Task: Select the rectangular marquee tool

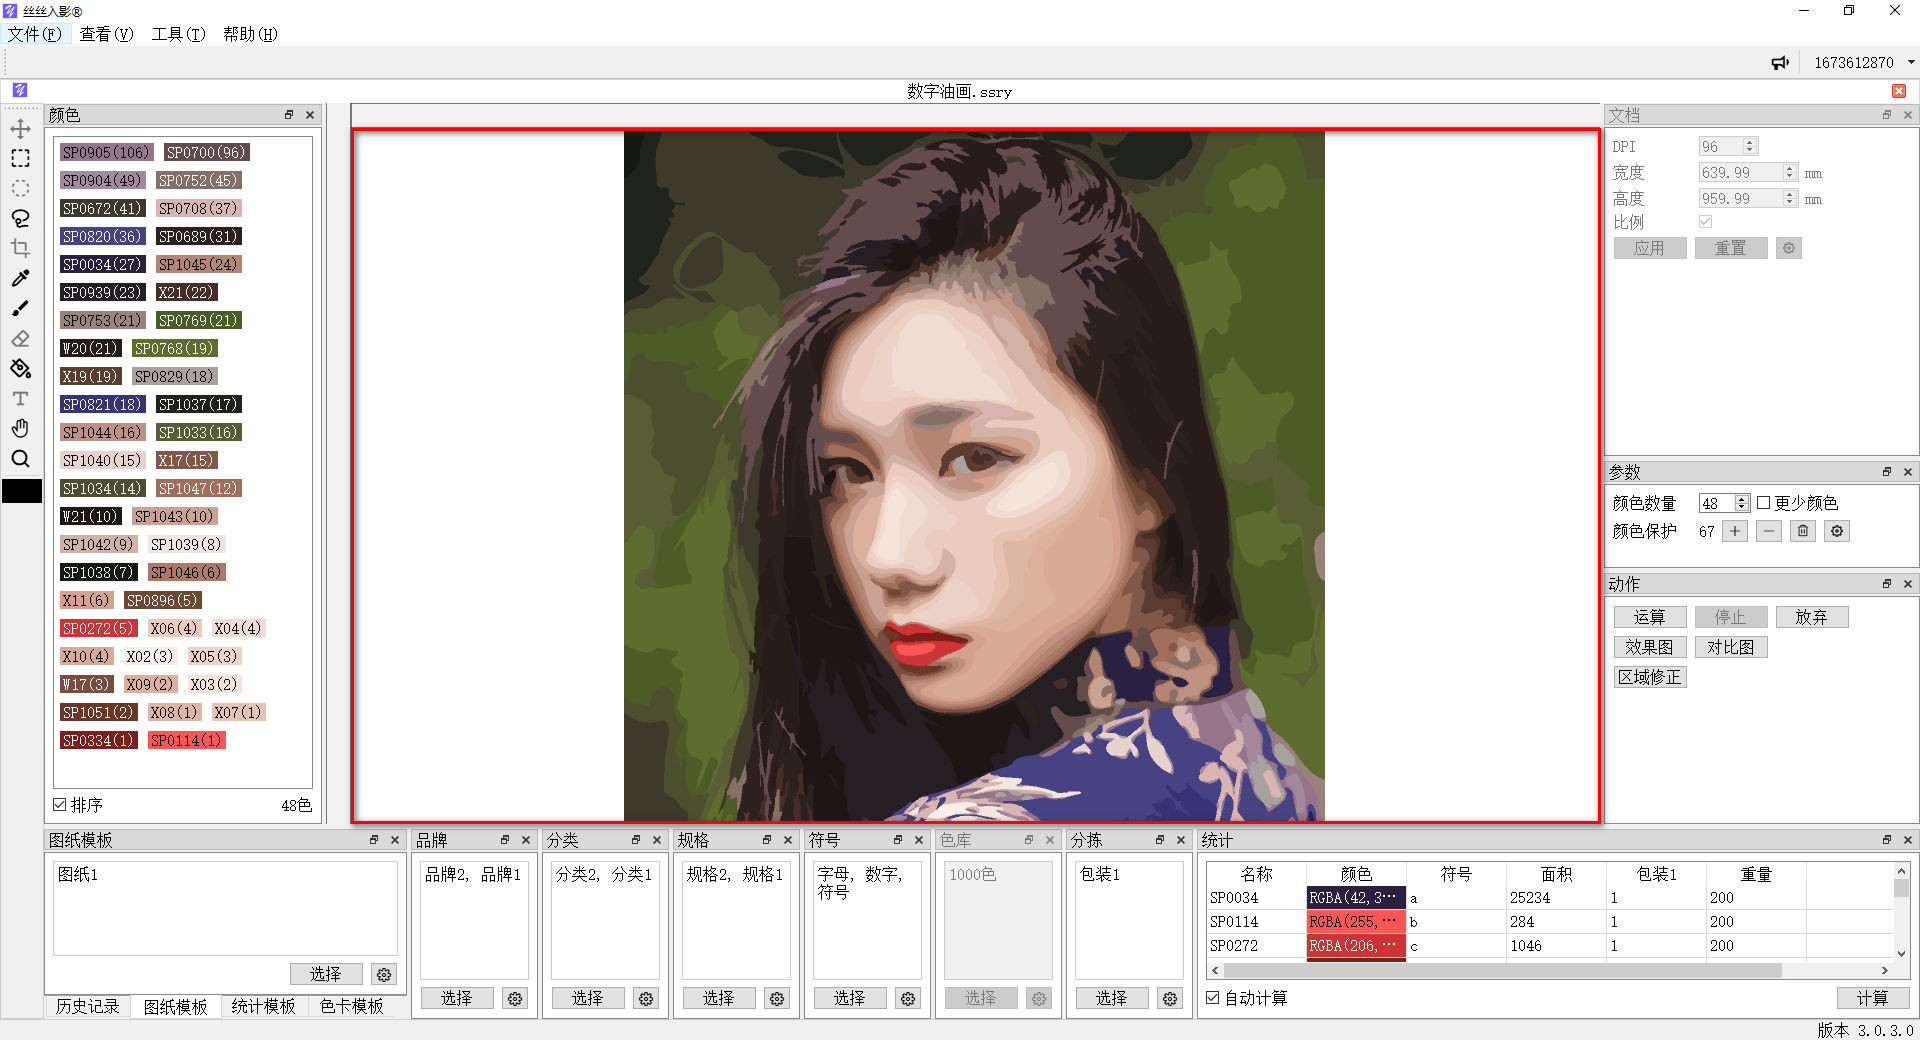Action: (x=20, y=158)
